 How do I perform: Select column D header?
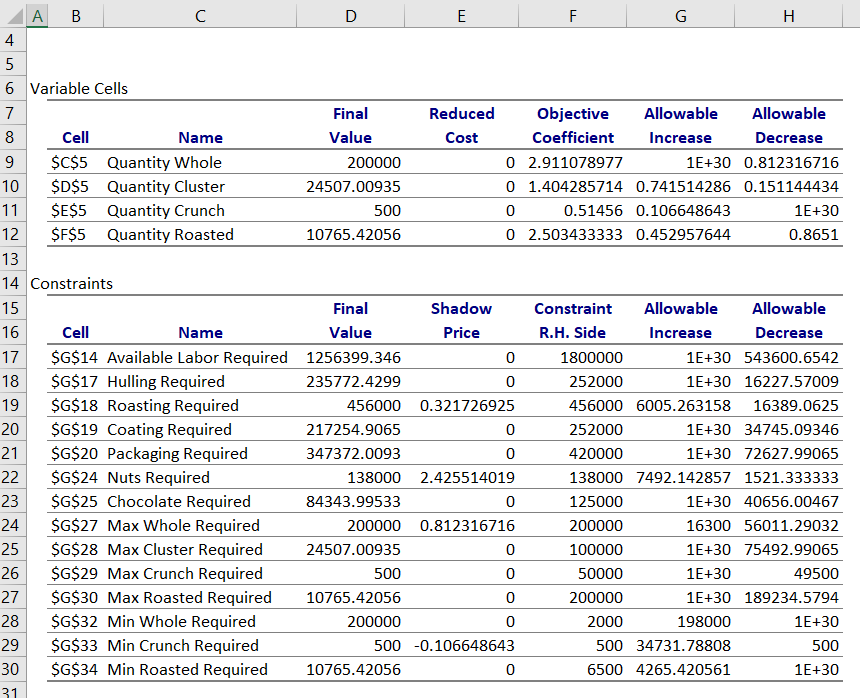(350, 16)
